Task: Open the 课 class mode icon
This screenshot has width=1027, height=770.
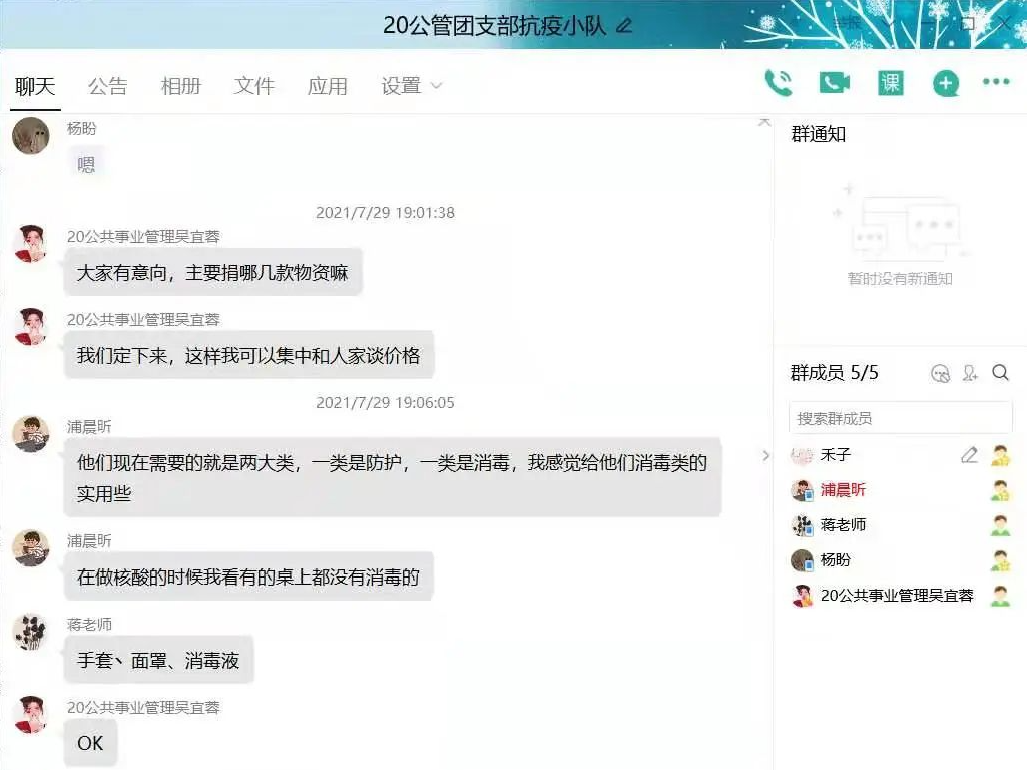Action: tap(890, 83)
